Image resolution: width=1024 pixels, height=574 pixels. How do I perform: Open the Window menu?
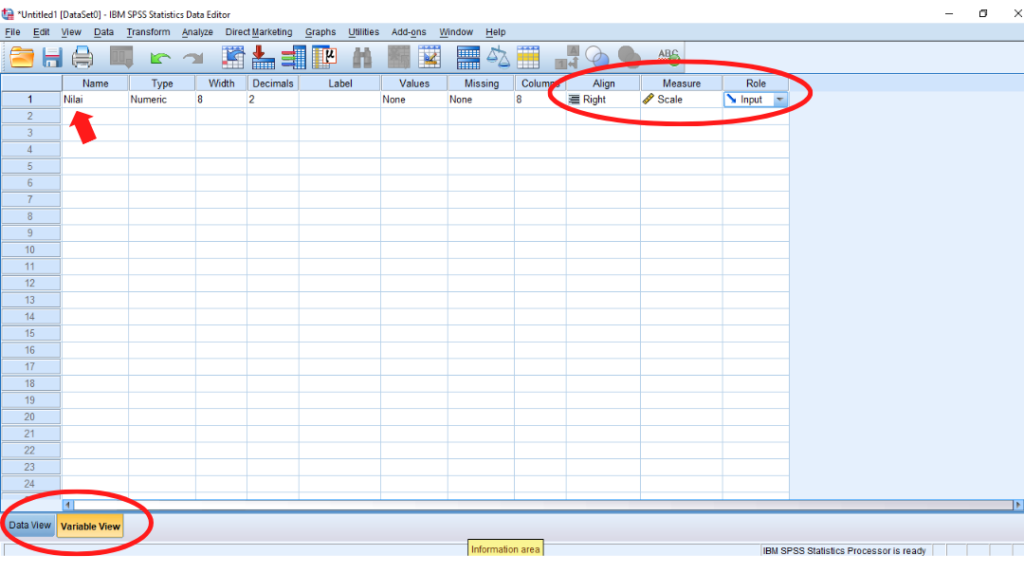point(456,32)
